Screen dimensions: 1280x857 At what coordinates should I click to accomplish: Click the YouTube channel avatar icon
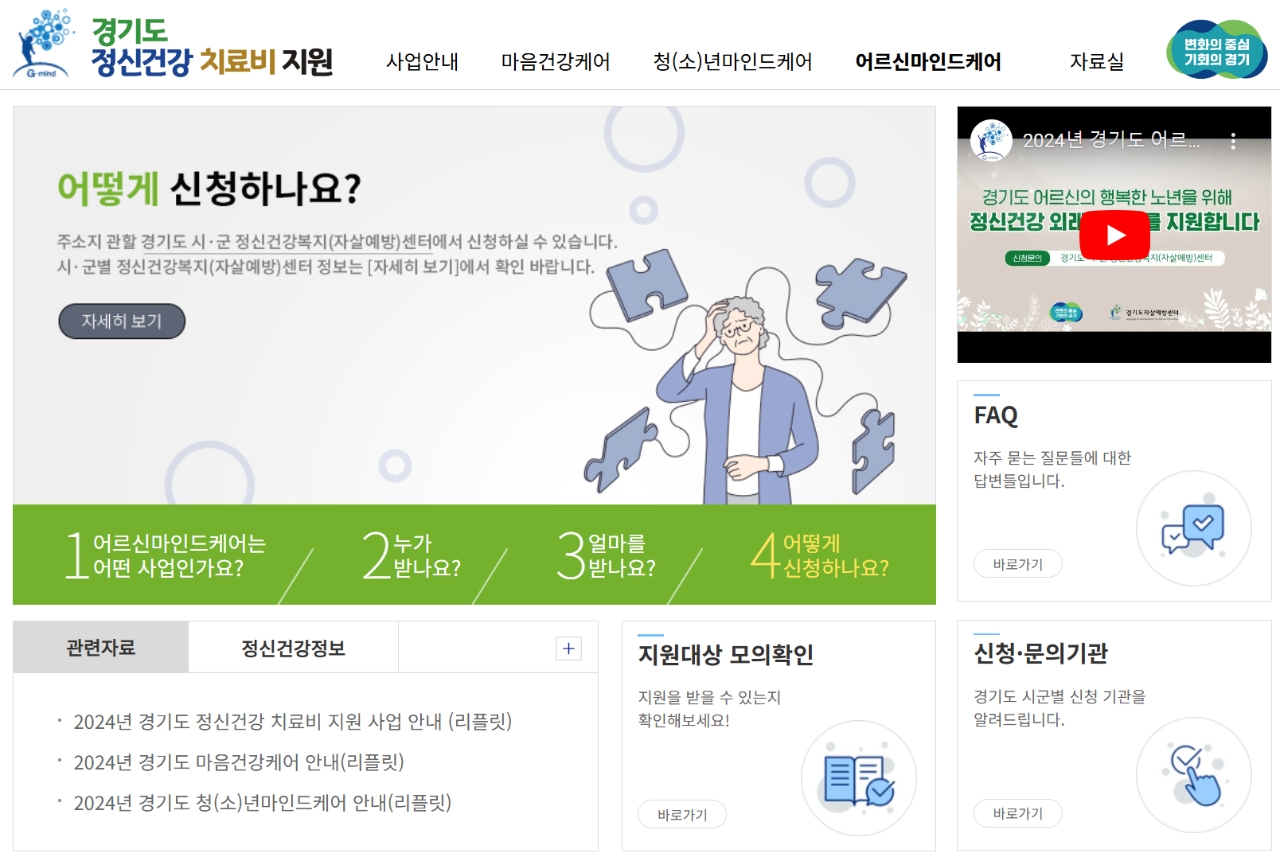(x=991, y=140)
